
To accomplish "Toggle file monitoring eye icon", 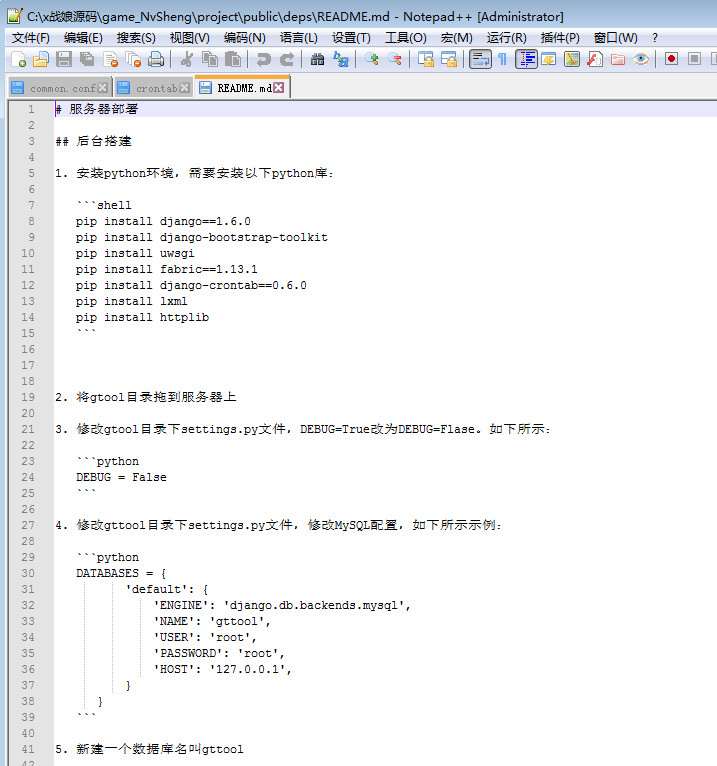I will point(641,60).
